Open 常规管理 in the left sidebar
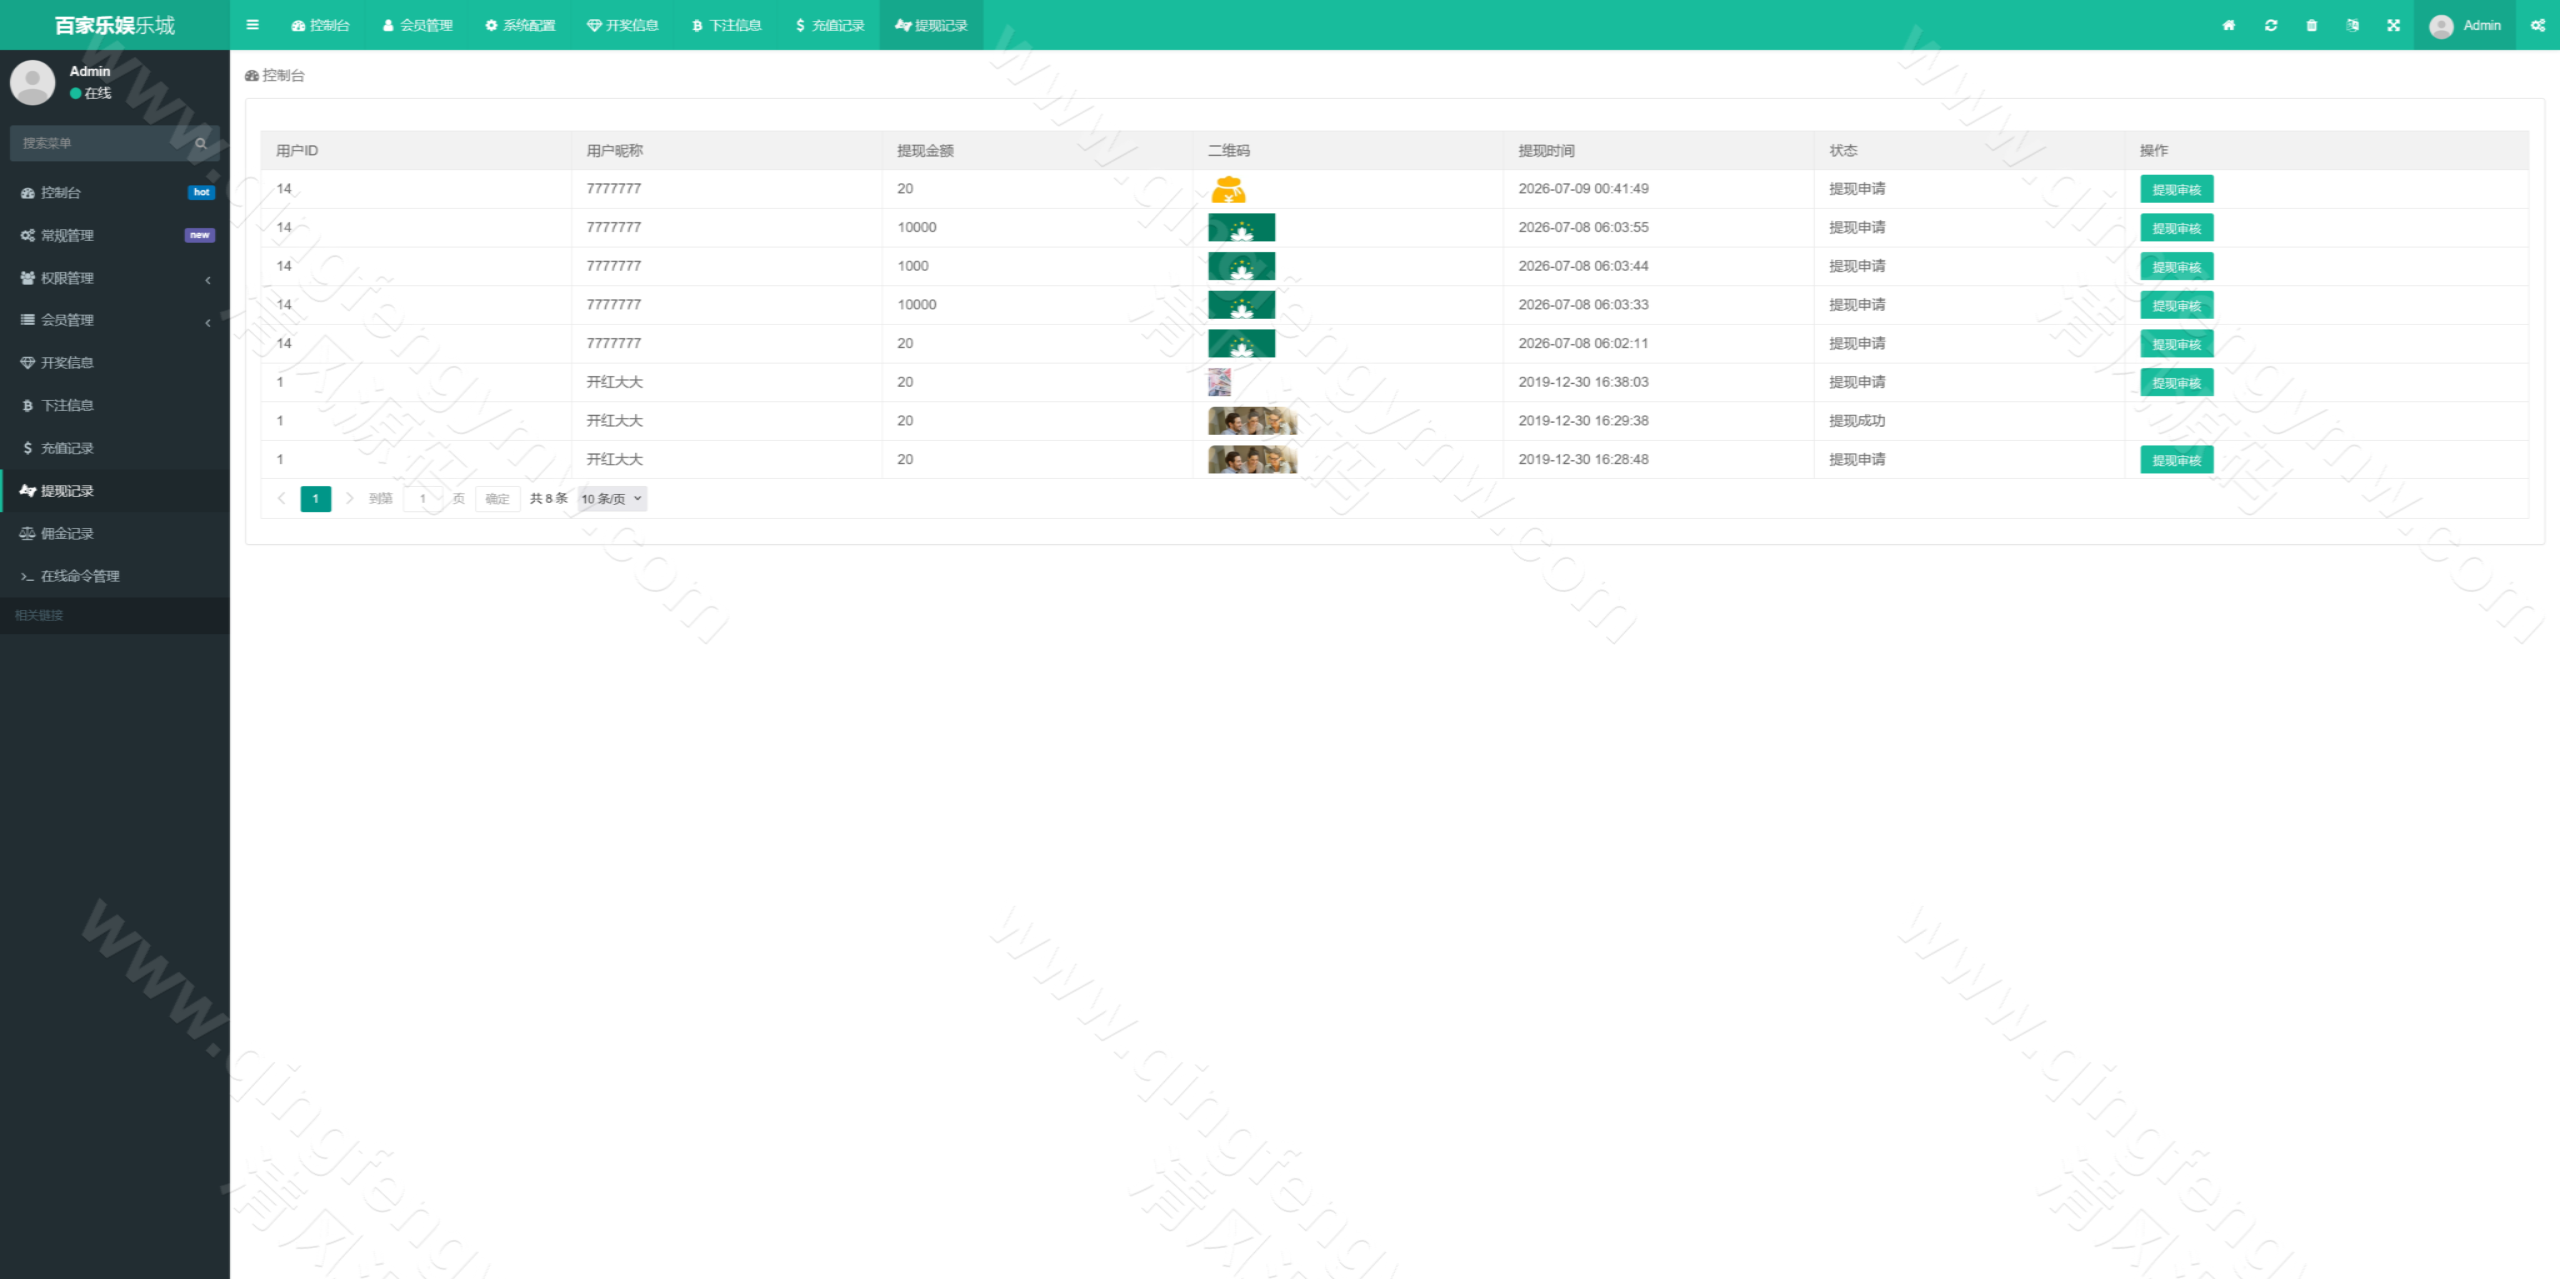2560x1279 pixels. (x=115, y=235)
